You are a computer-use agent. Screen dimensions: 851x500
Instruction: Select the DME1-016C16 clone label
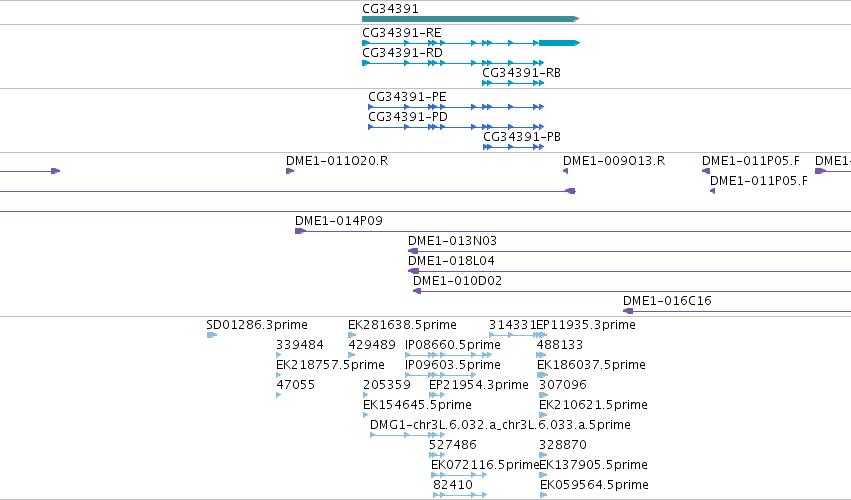click(667, 301)
